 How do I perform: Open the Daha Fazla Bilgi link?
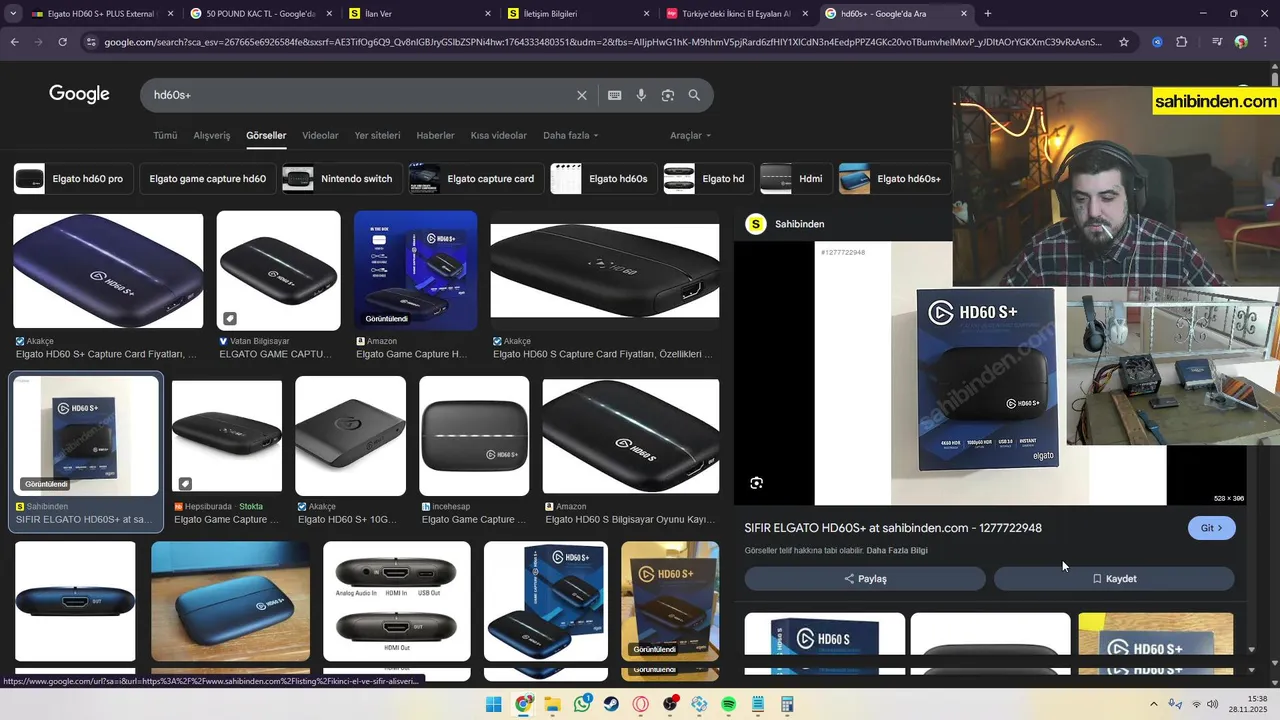coord(897,551)
